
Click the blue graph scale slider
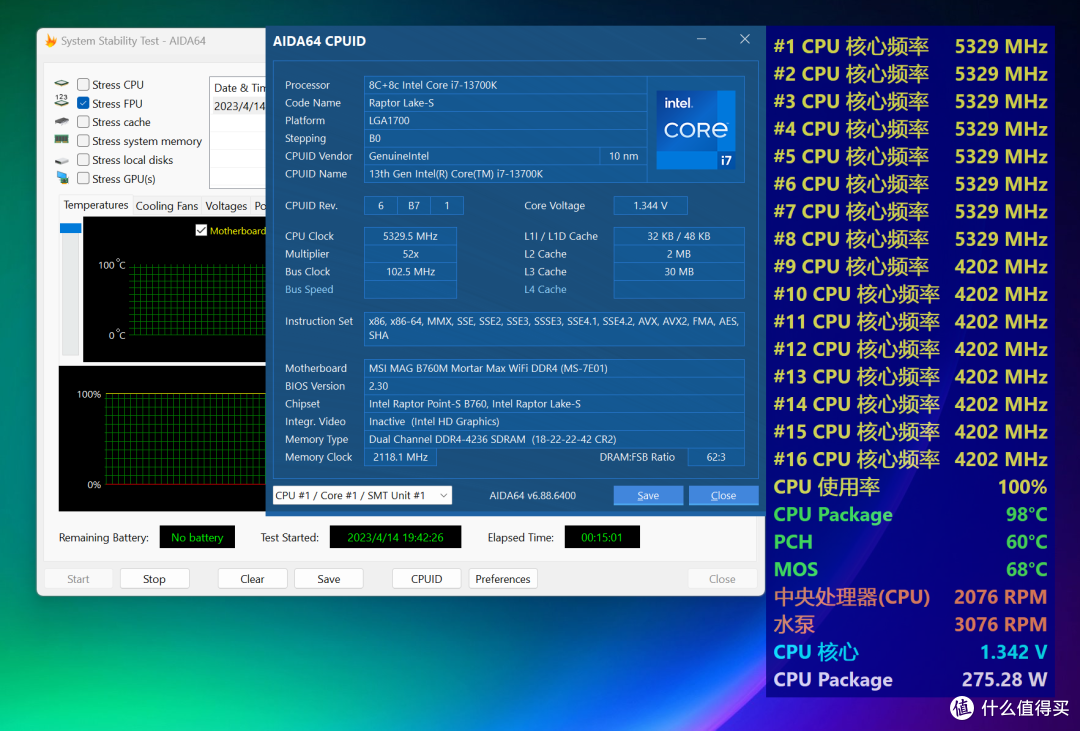(70, 228)
